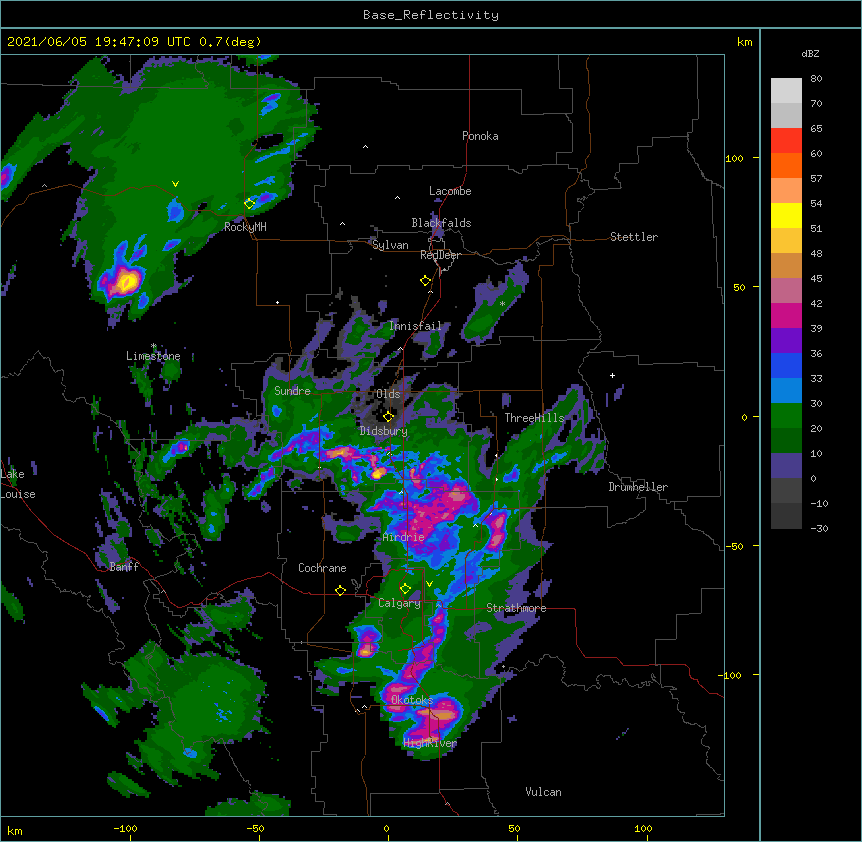This screenshot has width=862, height=842.
Task: Select the Sylvan label
Action: 390,245
